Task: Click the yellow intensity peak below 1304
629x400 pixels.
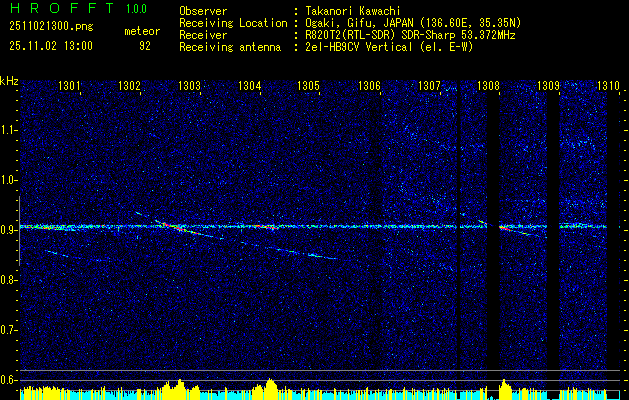Action: pyautogui.click(x=270, y=389)
